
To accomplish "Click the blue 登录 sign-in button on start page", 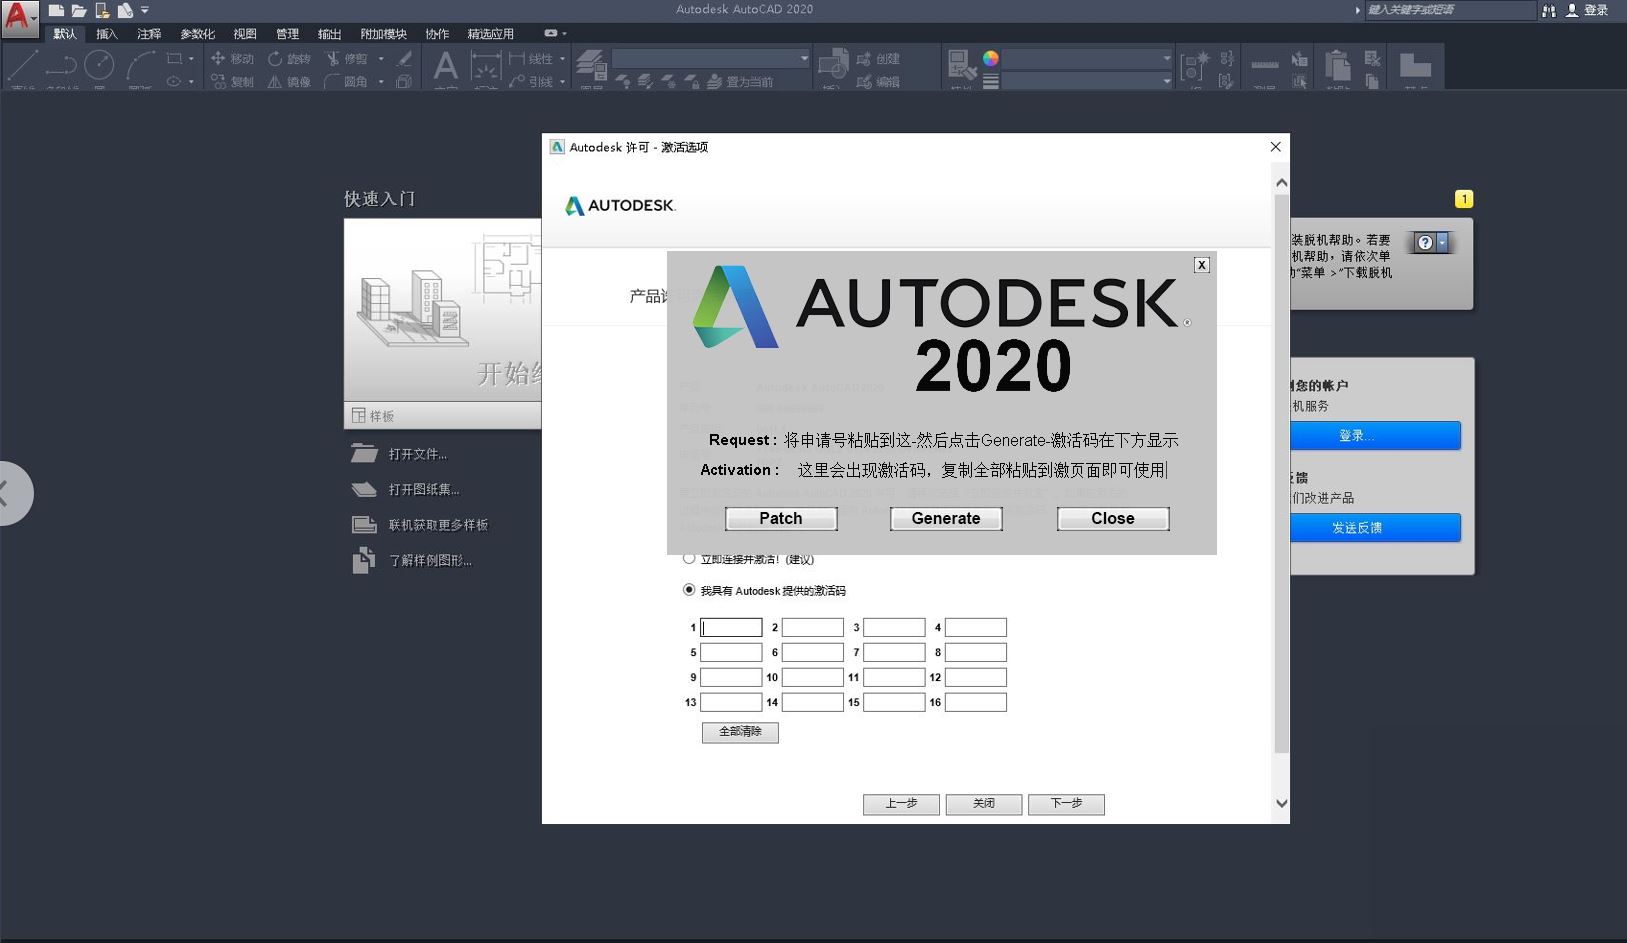I will (x=1375, y=436).
